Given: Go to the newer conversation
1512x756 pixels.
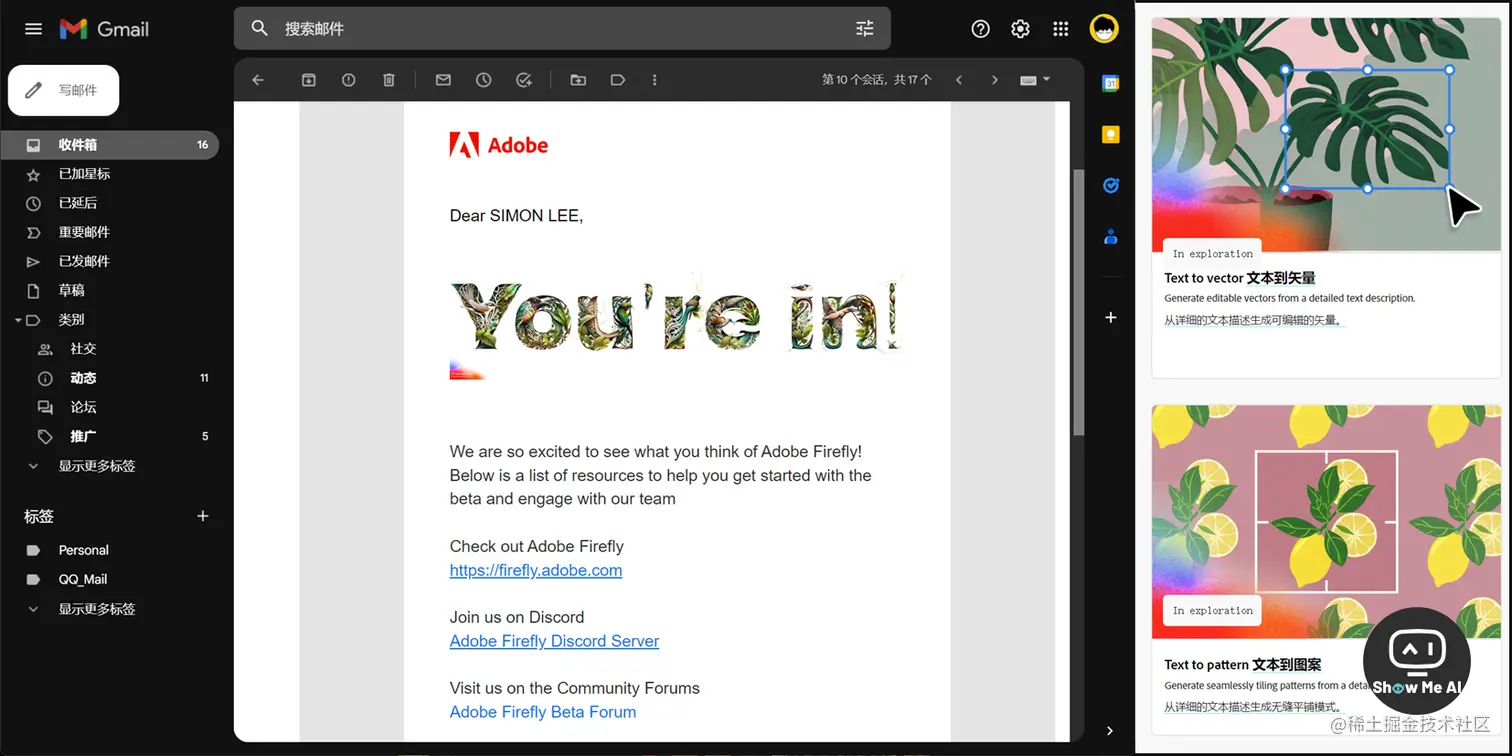Looking at the screenshot, I should [959, 80].
